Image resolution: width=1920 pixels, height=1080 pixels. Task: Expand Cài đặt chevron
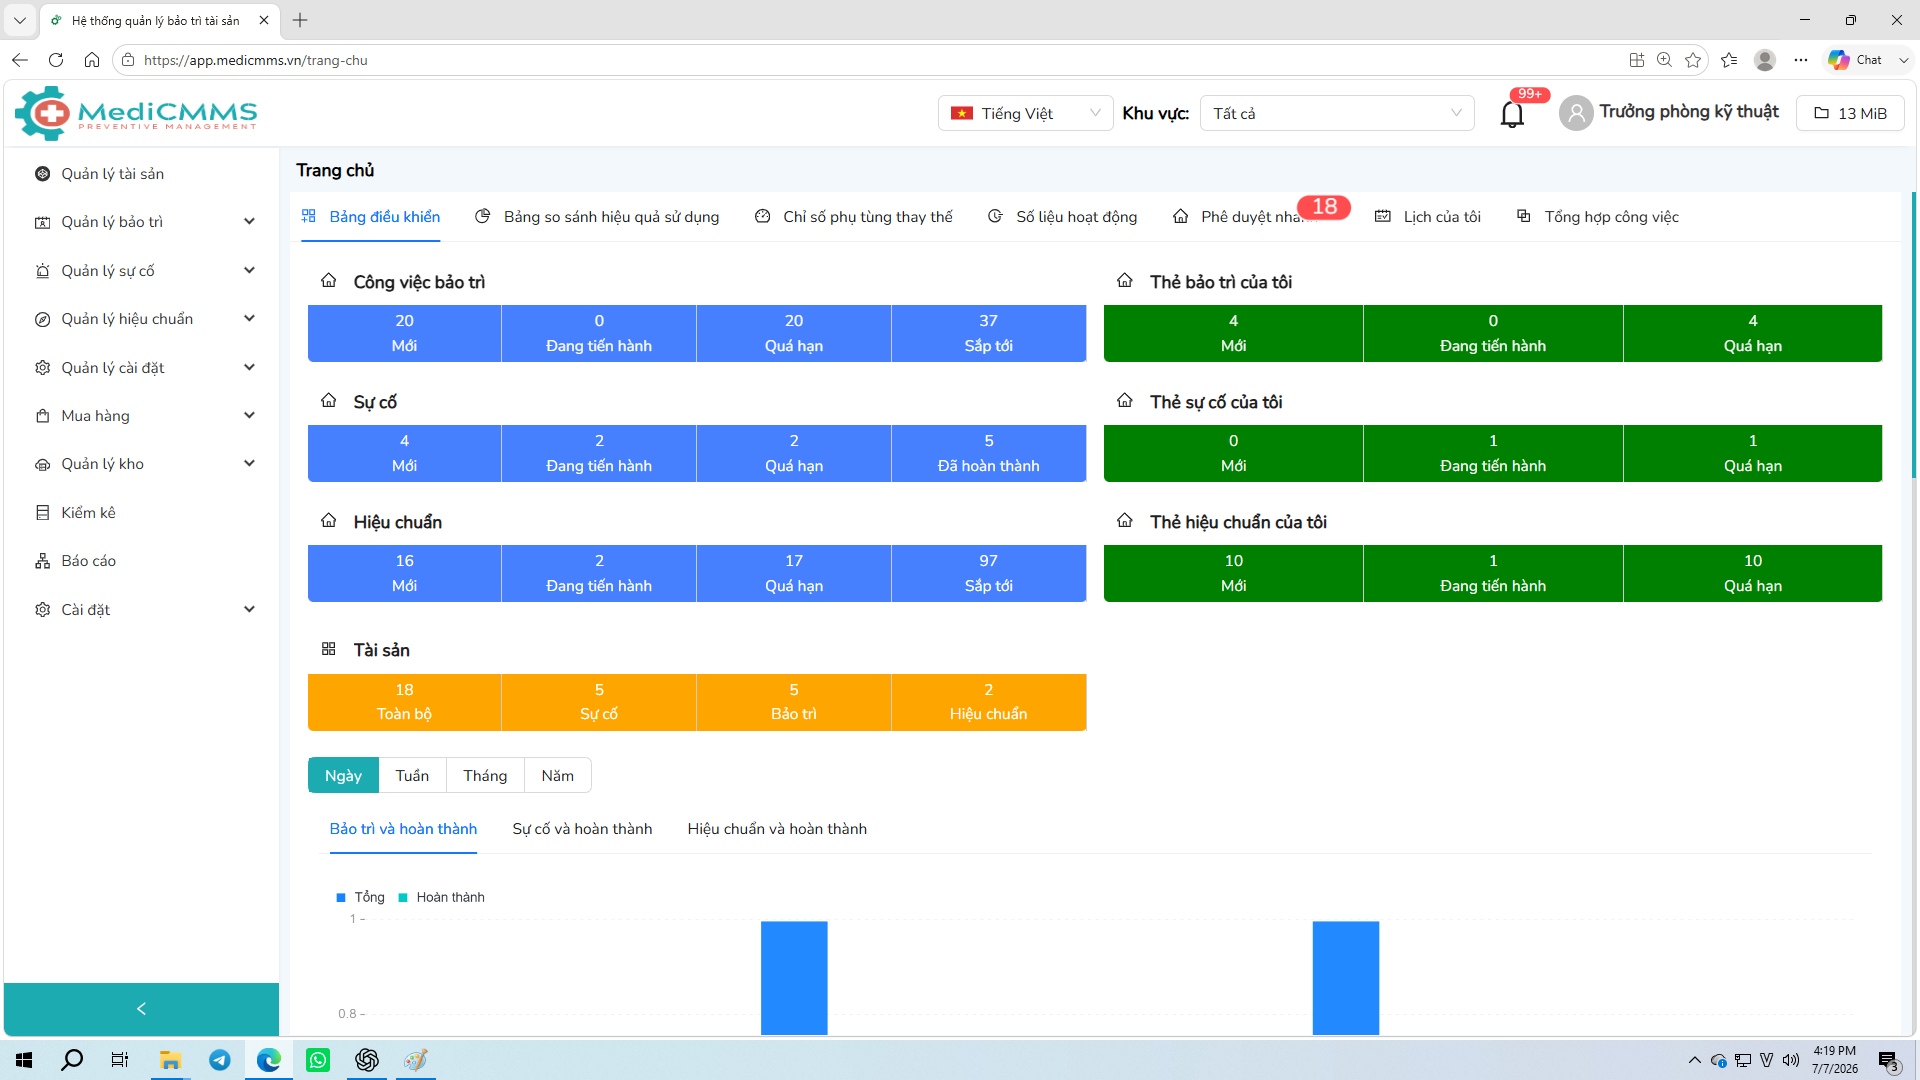coord(249,610)
